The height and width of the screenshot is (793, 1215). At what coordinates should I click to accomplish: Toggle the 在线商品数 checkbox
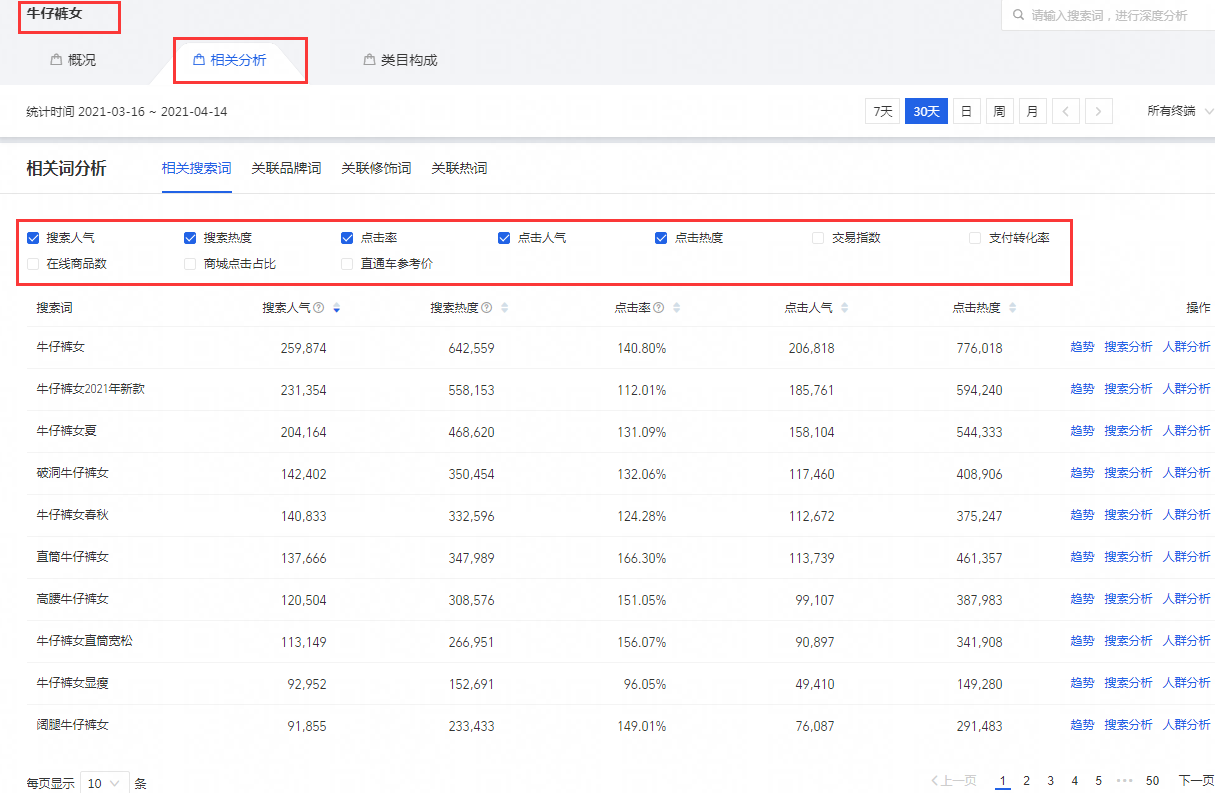click(x=33, y=264)
